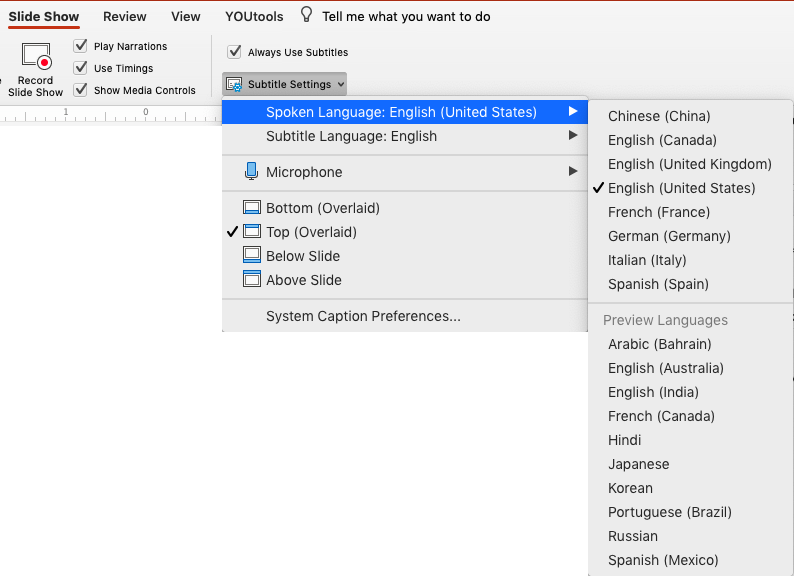This screenshot has width=794, height=576.
Task: Click the Microphone icon in menu
Action: pos(251,172)
